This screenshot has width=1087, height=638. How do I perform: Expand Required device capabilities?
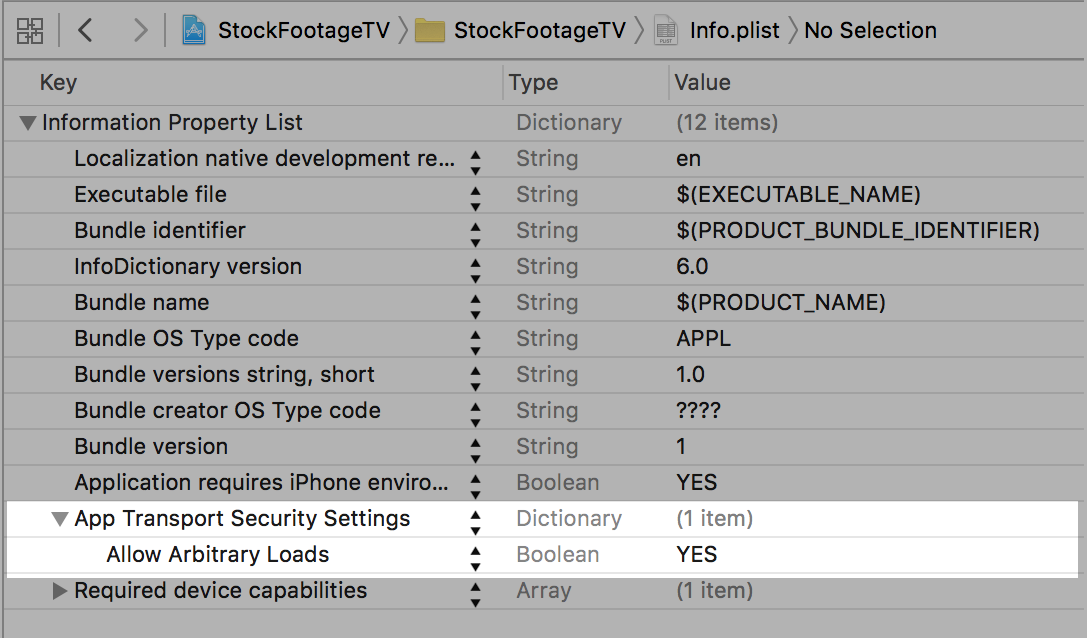pos(60,591)
